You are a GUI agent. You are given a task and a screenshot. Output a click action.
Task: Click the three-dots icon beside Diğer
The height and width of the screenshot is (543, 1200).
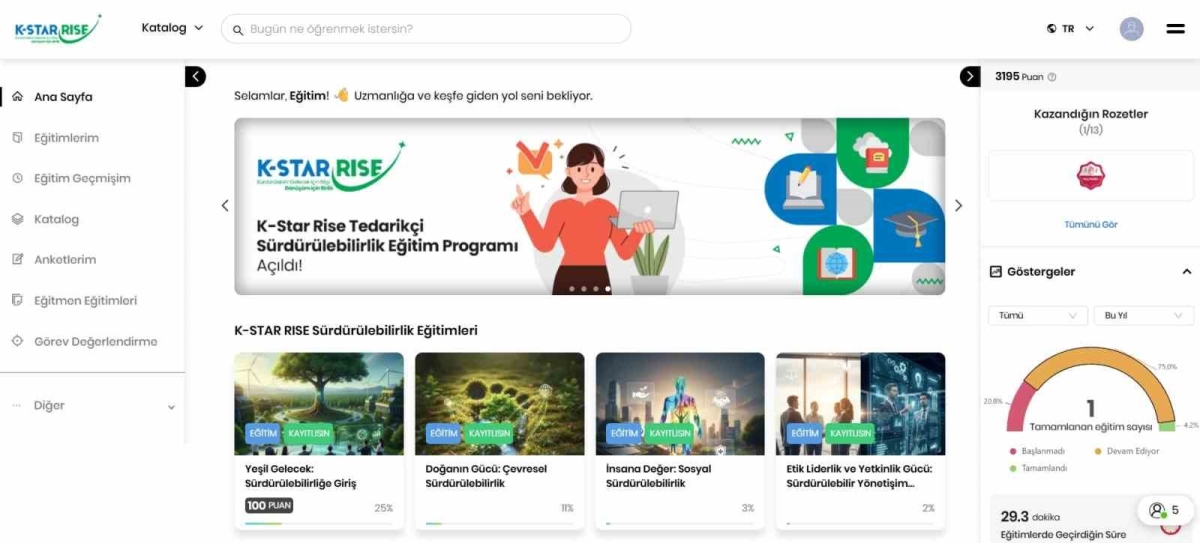coord(16,406)
